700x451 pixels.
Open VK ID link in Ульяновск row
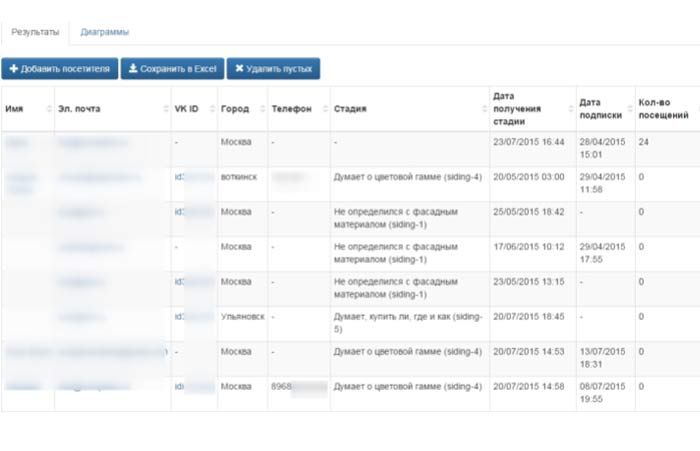(180, 317)
